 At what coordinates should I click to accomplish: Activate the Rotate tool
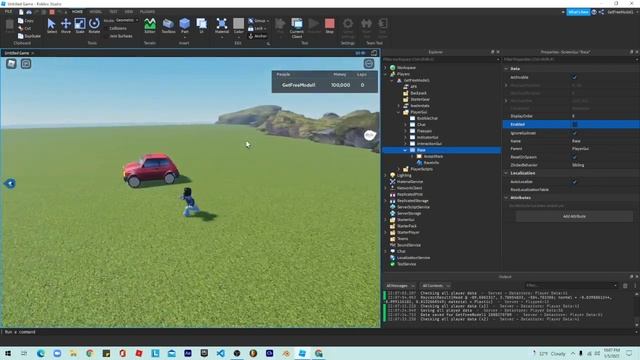click(x=94, y=26)
